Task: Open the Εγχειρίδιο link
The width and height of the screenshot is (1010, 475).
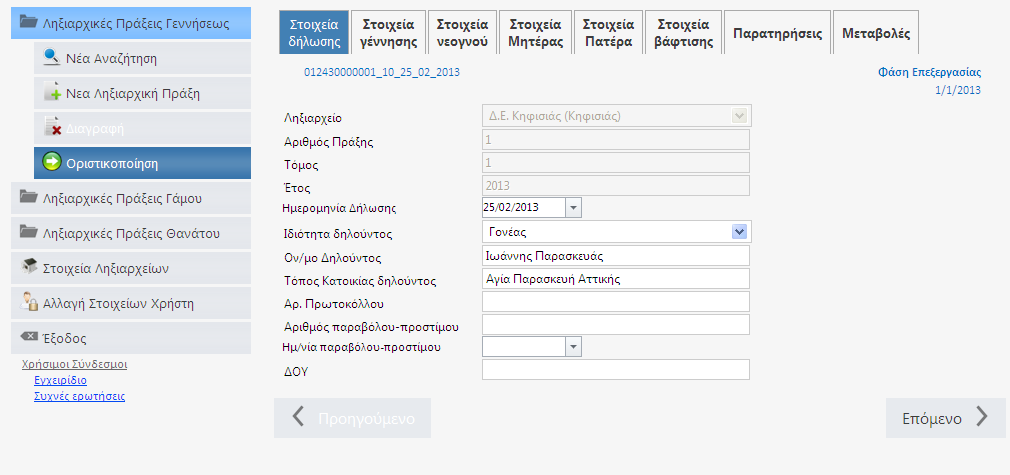Action: click(60, 380)
